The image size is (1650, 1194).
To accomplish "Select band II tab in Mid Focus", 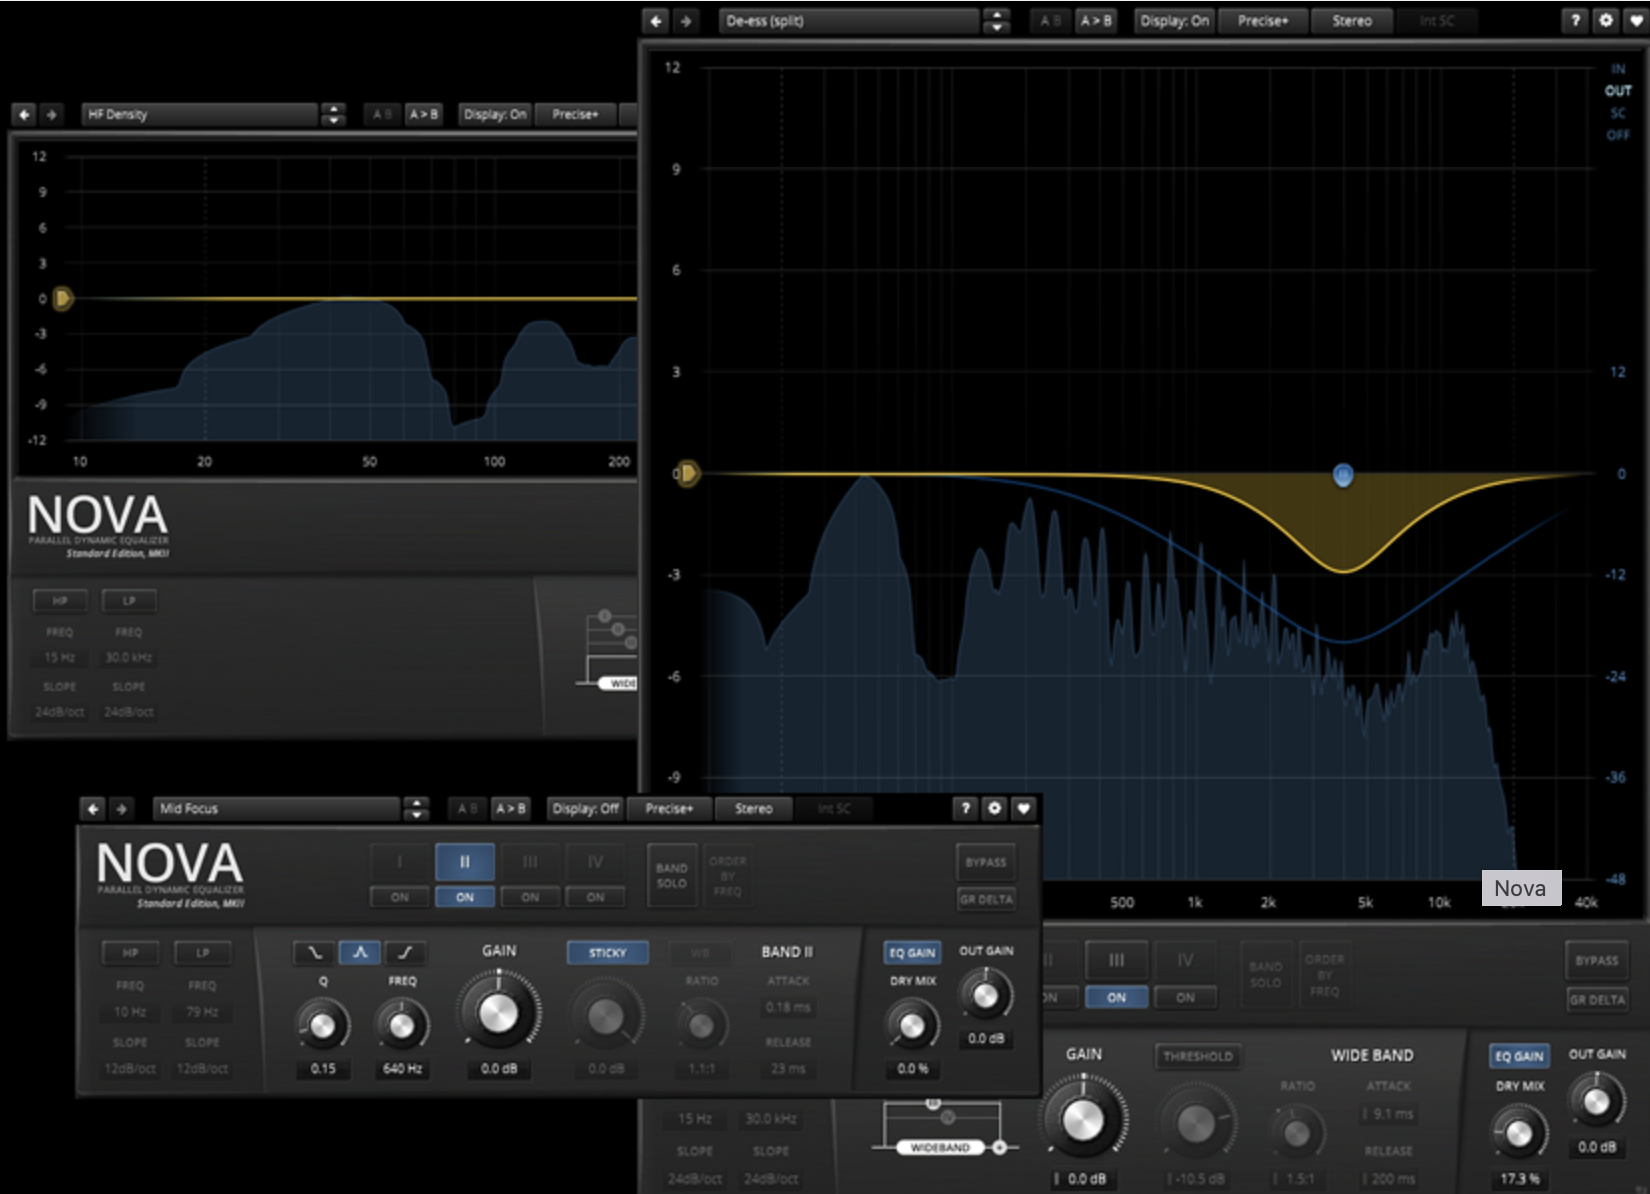I will point(465,862).
